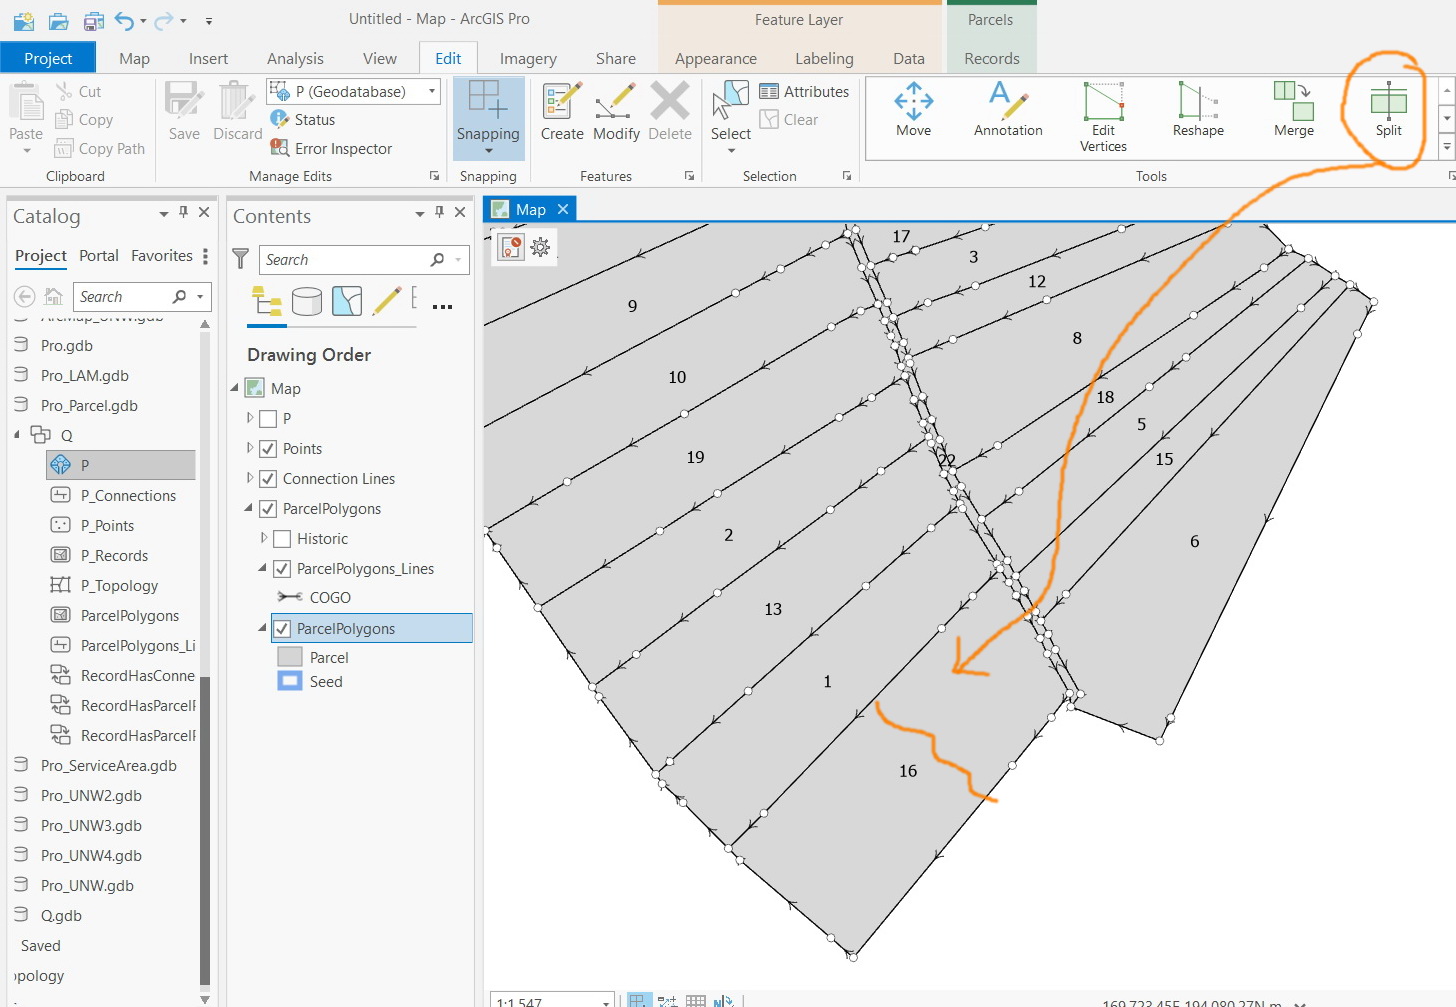Click the undo arrow in quick access toolbar

pyautogui.click(x=123, y=20)
